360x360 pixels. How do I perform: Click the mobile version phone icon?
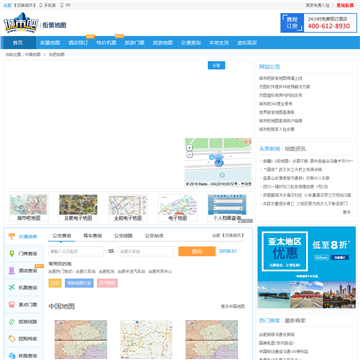point(41,5)
